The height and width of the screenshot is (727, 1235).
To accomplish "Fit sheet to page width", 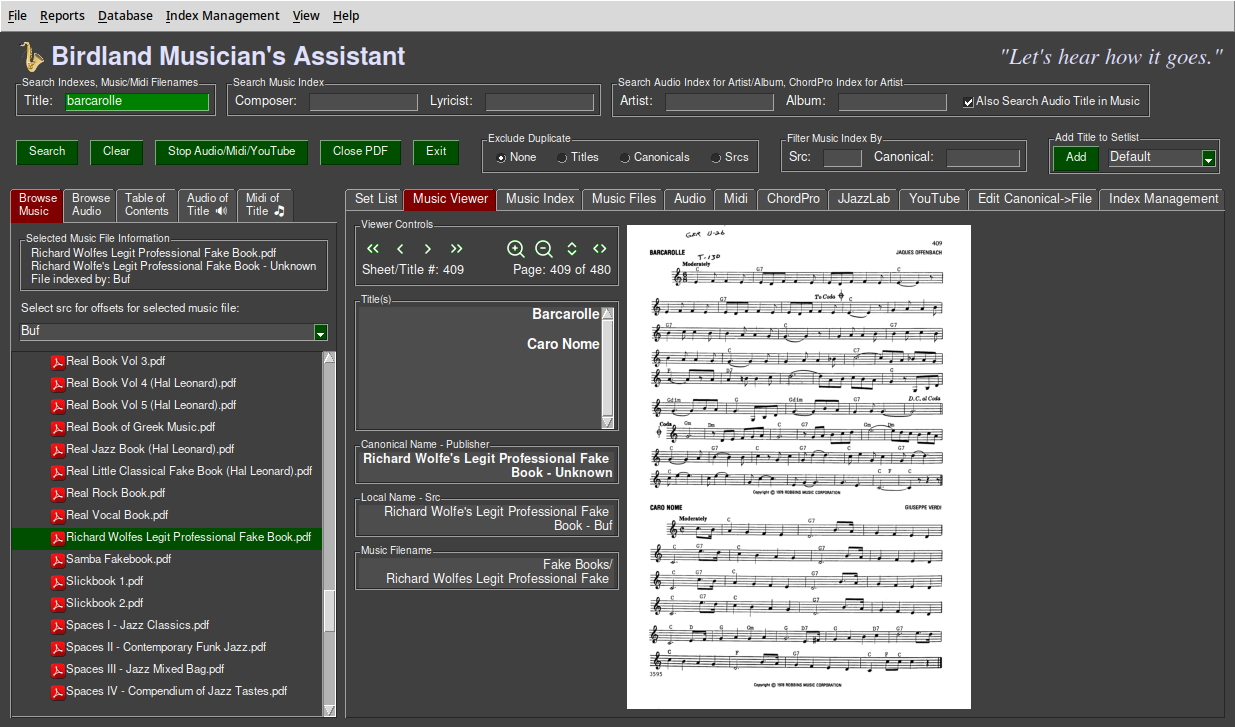I will [x=598, y=249].
